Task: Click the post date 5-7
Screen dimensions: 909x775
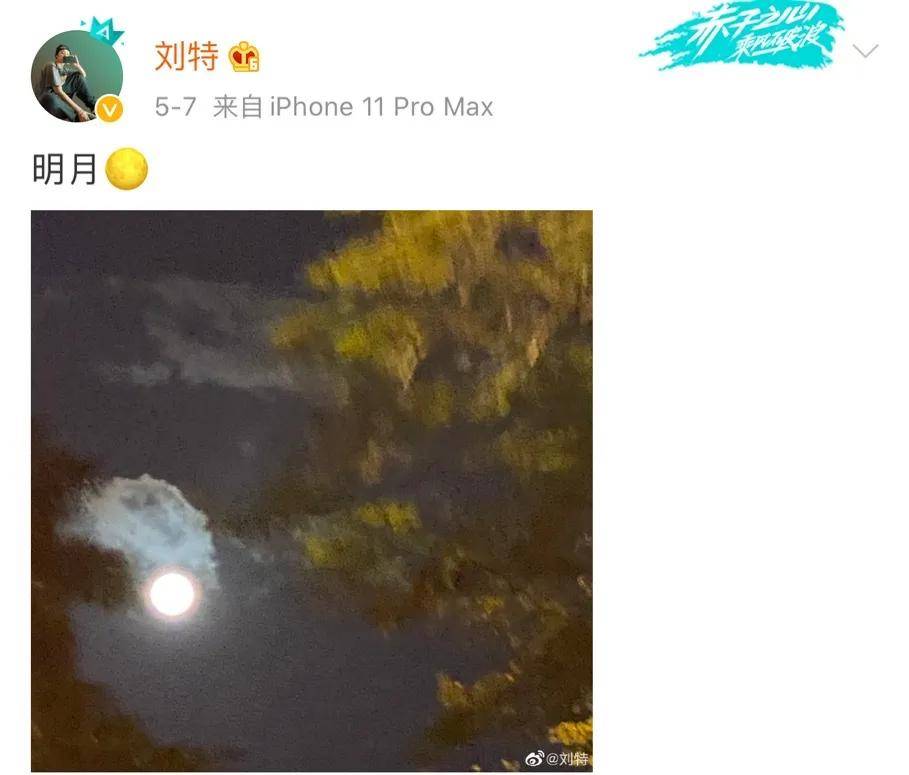Action: [175, 107]
